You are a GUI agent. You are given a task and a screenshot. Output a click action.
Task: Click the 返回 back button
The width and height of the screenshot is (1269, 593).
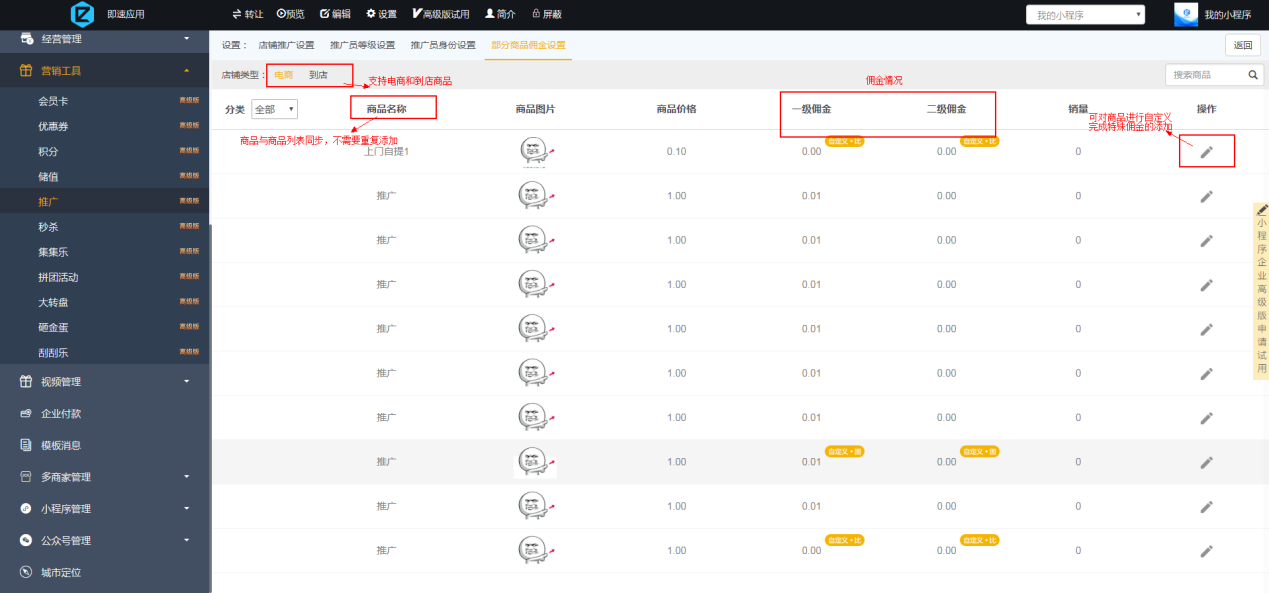point(1242,45)
